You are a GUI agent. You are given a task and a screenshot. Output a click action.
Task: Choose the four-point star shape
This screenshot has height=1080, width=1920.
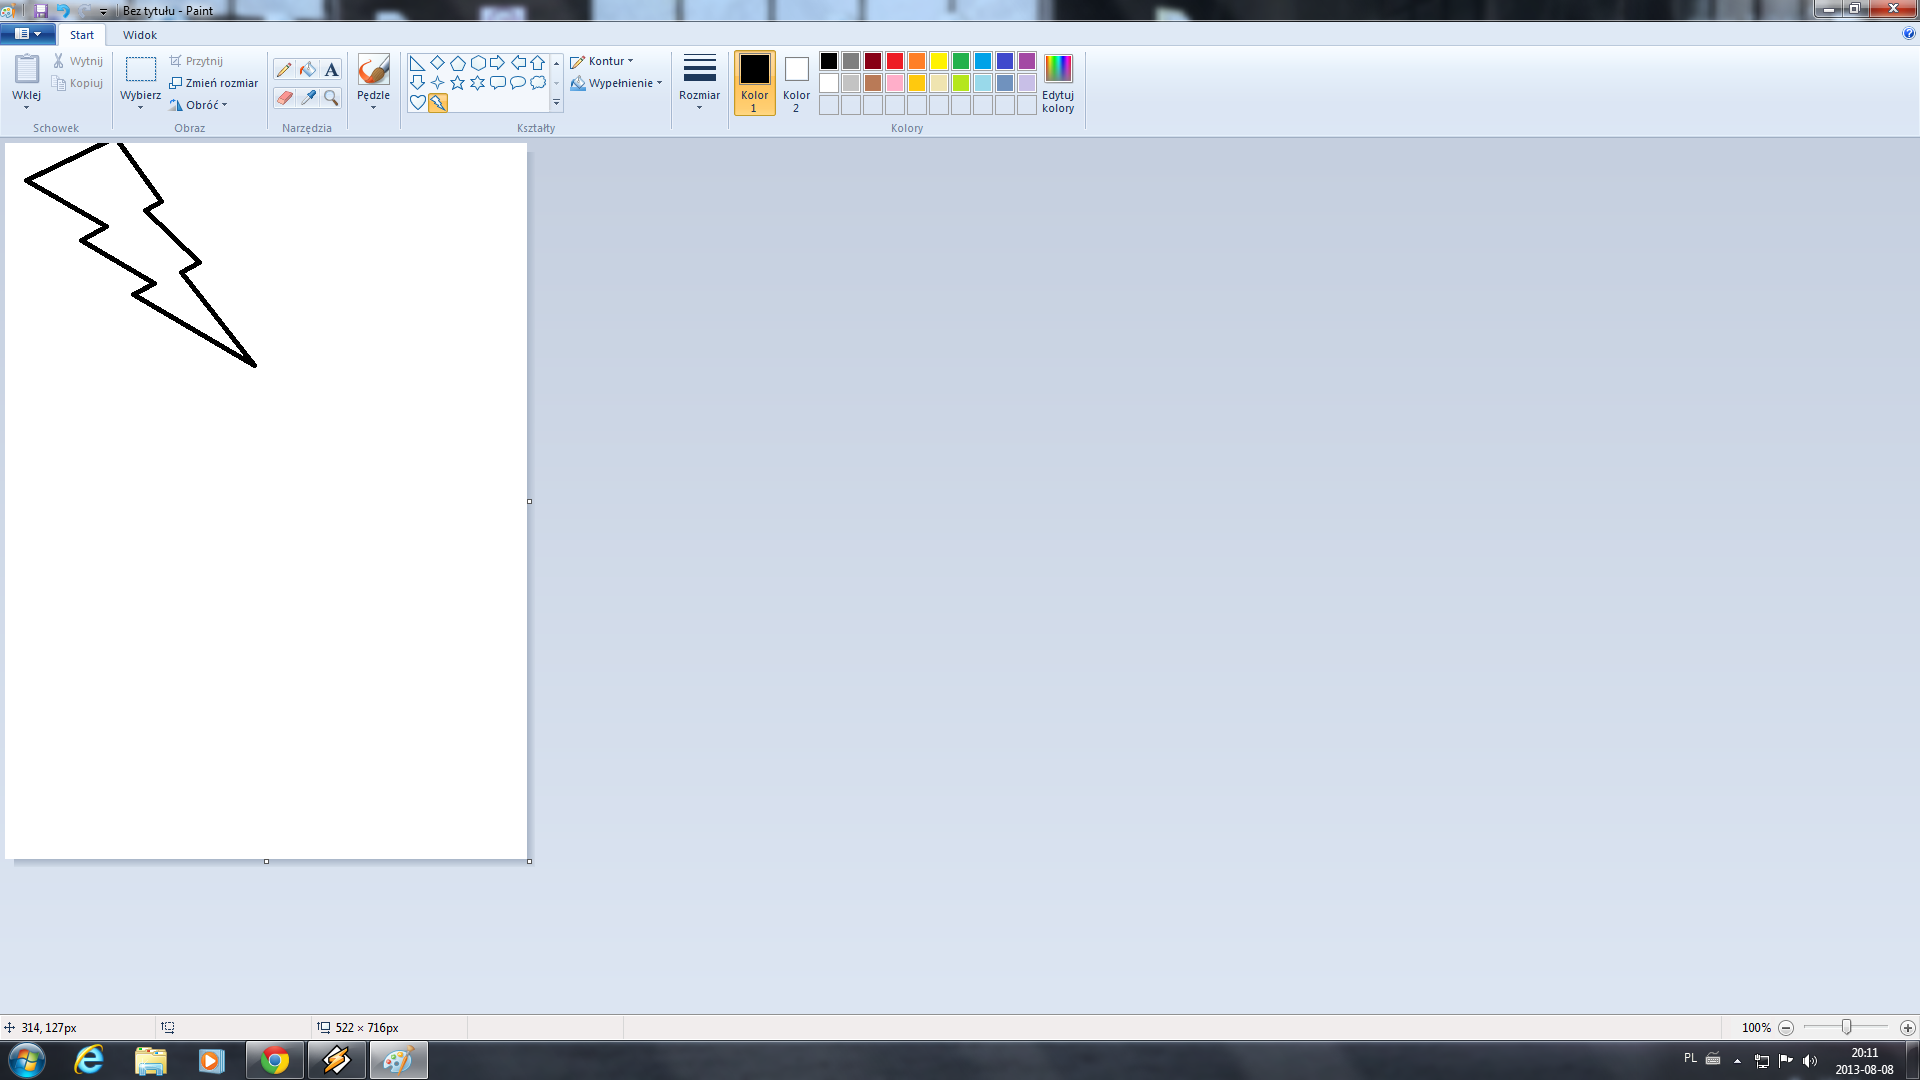point(437,83)
